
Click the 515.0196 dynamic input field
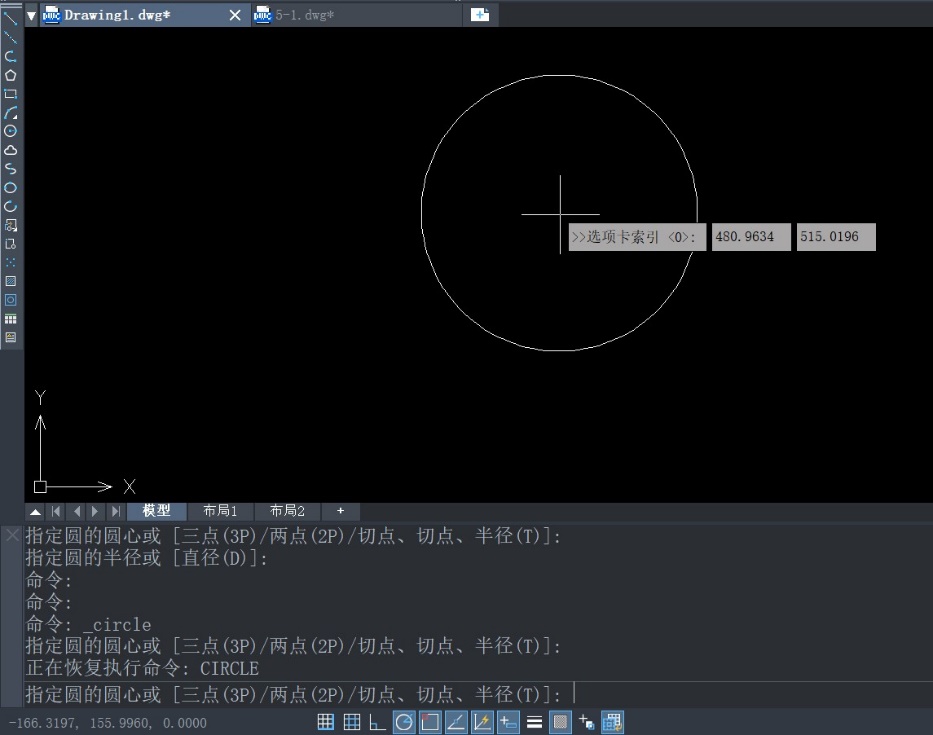click(836, 237)
